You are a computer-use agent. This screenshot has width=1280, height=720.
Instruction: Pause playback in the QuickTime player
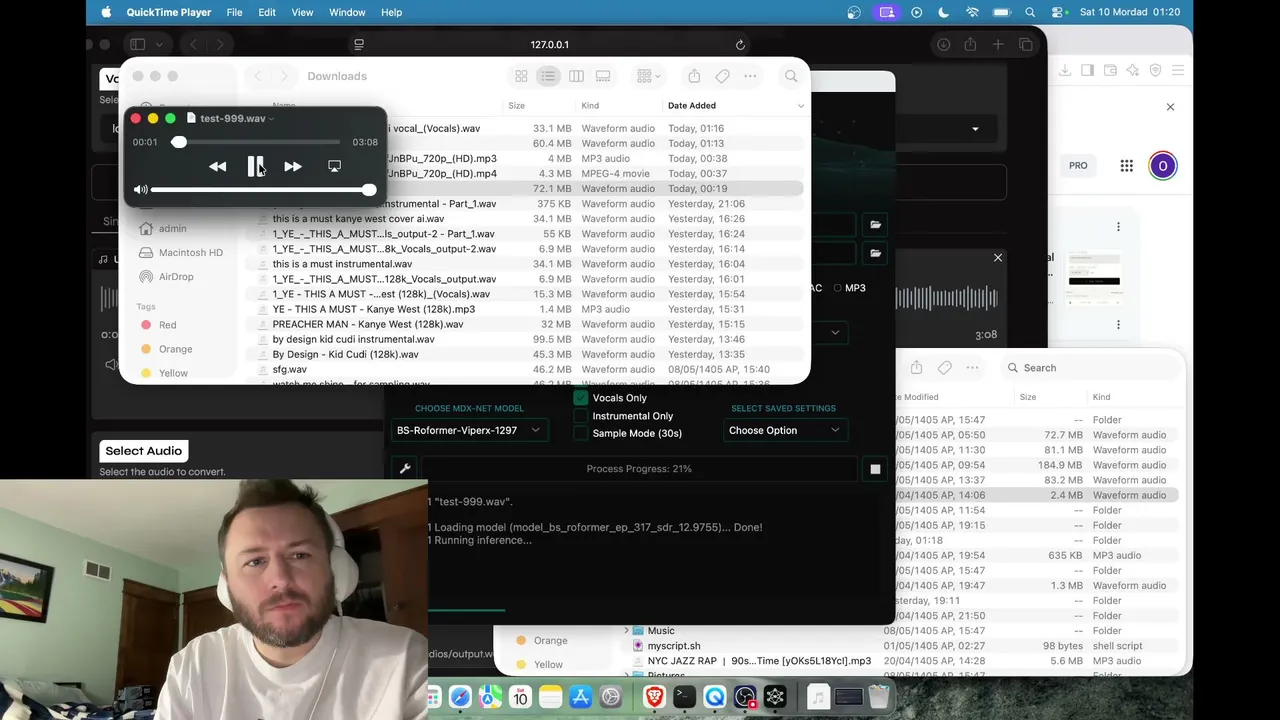tap(255, 166)
